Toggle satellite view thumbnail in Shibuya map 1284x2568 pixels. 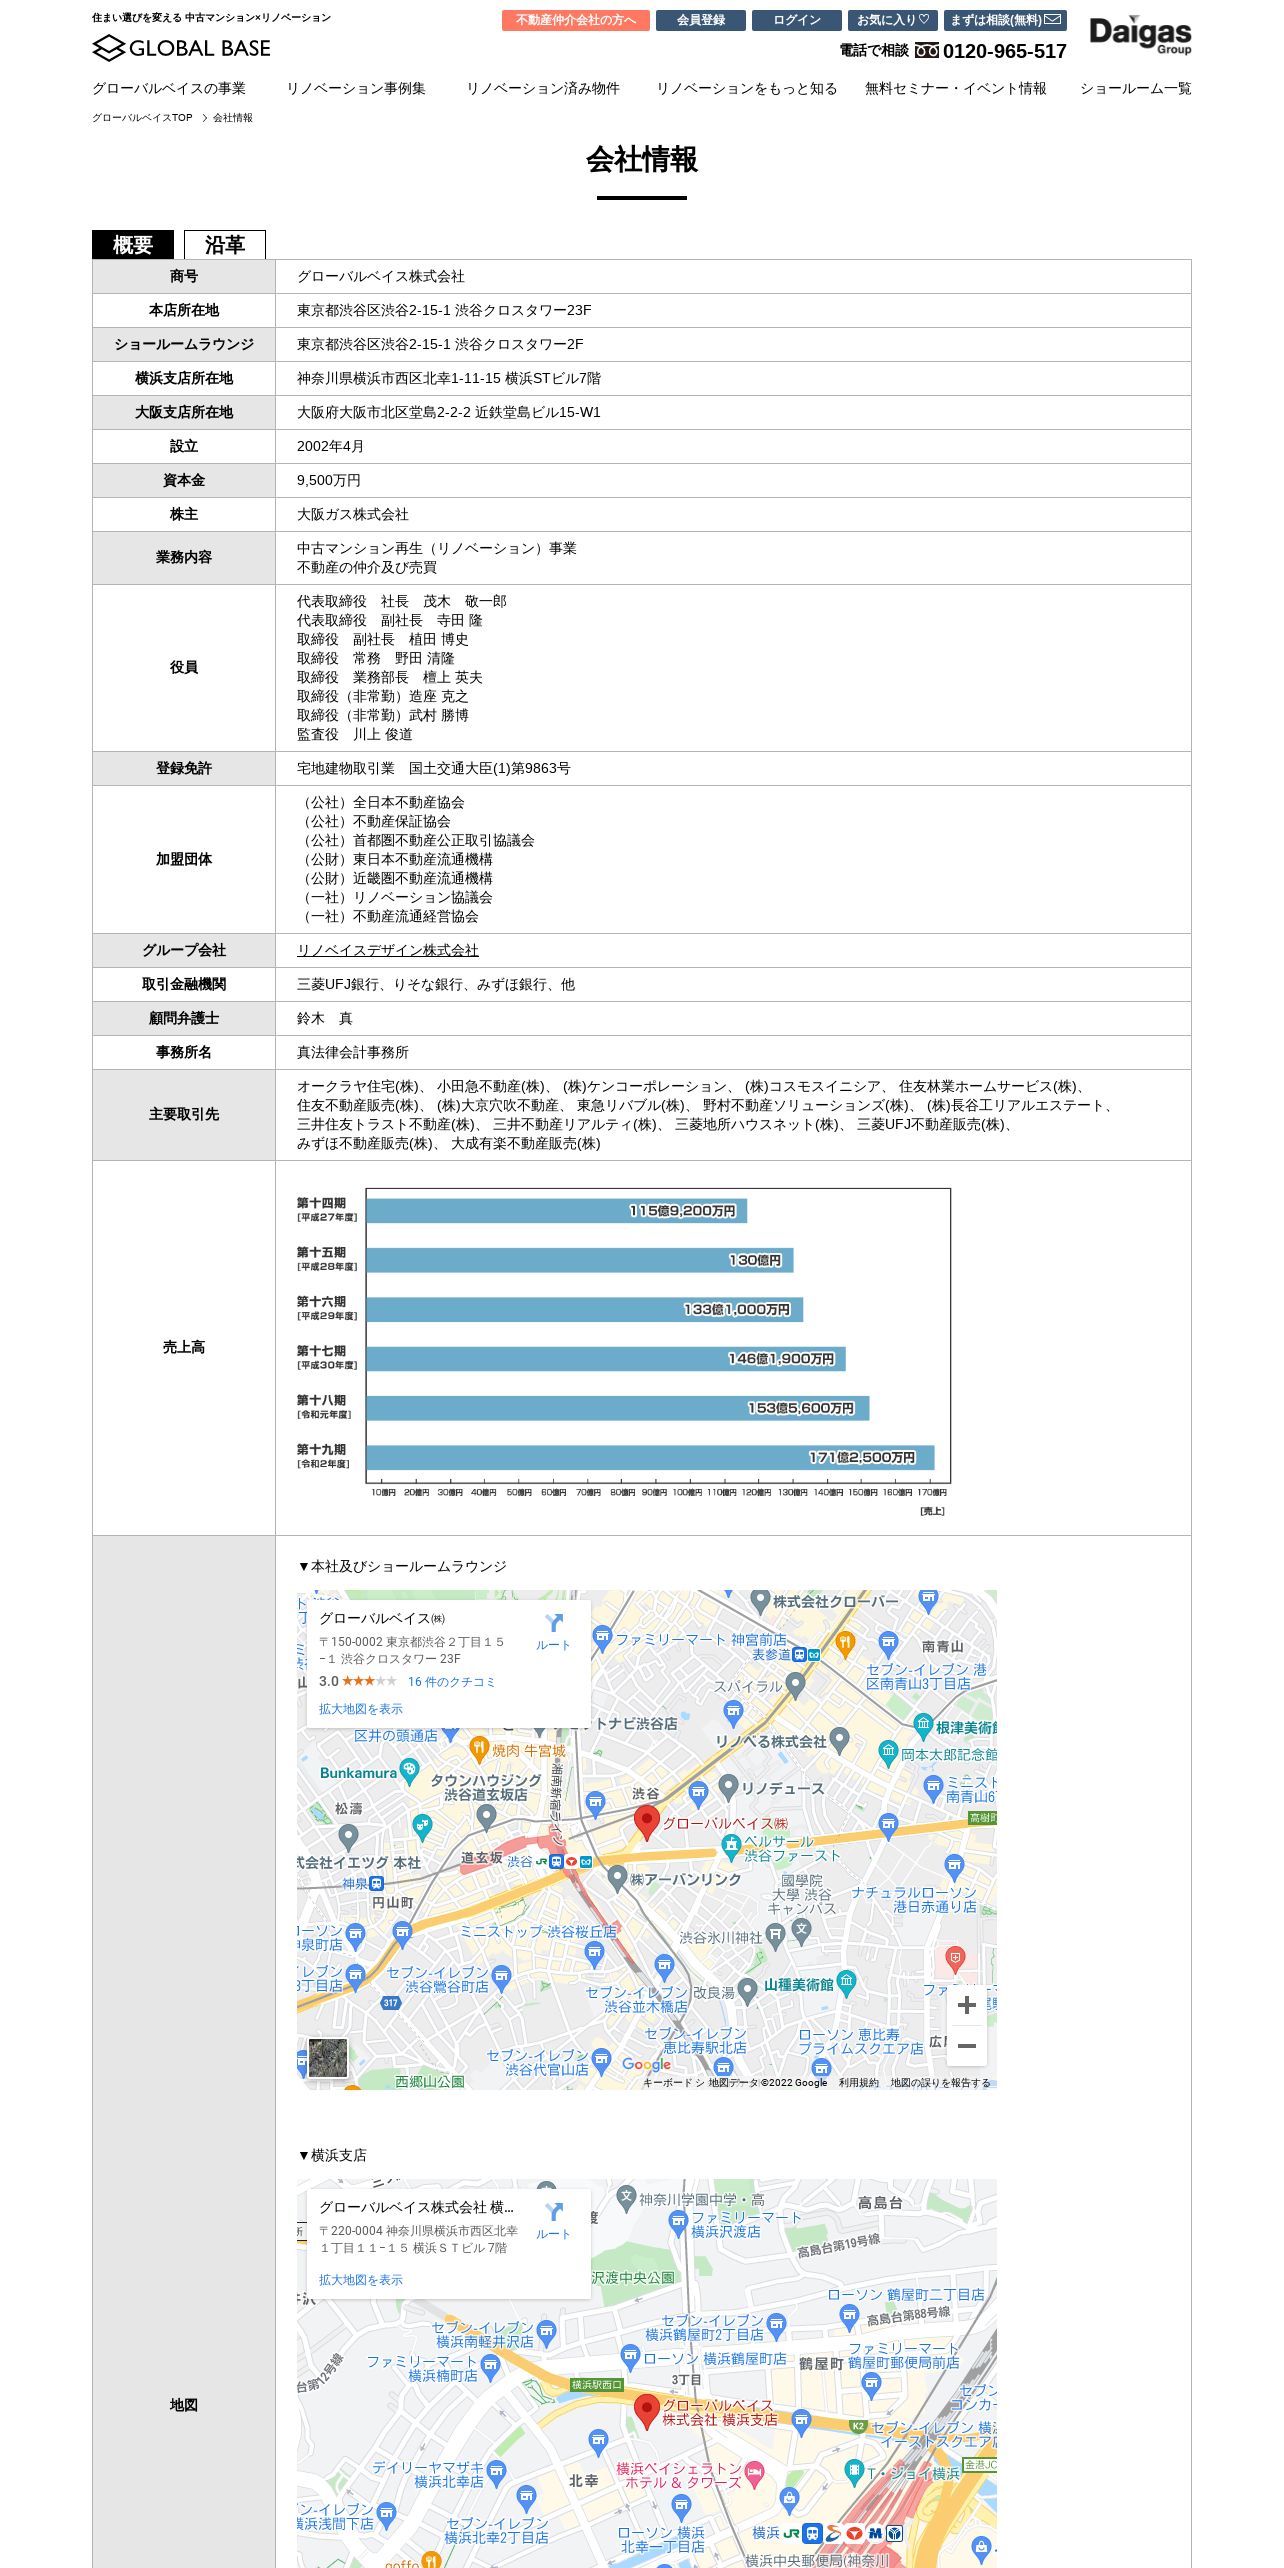pos(328,2058)
